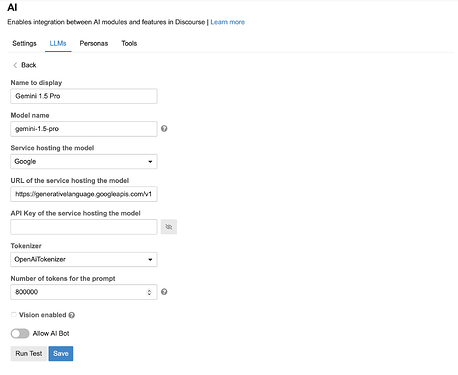Click into the Model name input

(x=84, y=129)
